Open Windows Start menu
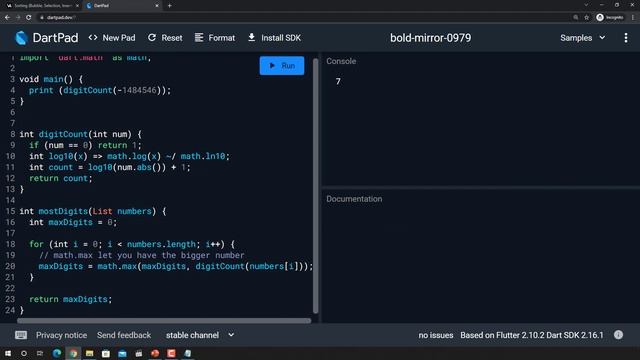Image resolution: width=640 pixels, height=360 pixels. tap(8, 353)
